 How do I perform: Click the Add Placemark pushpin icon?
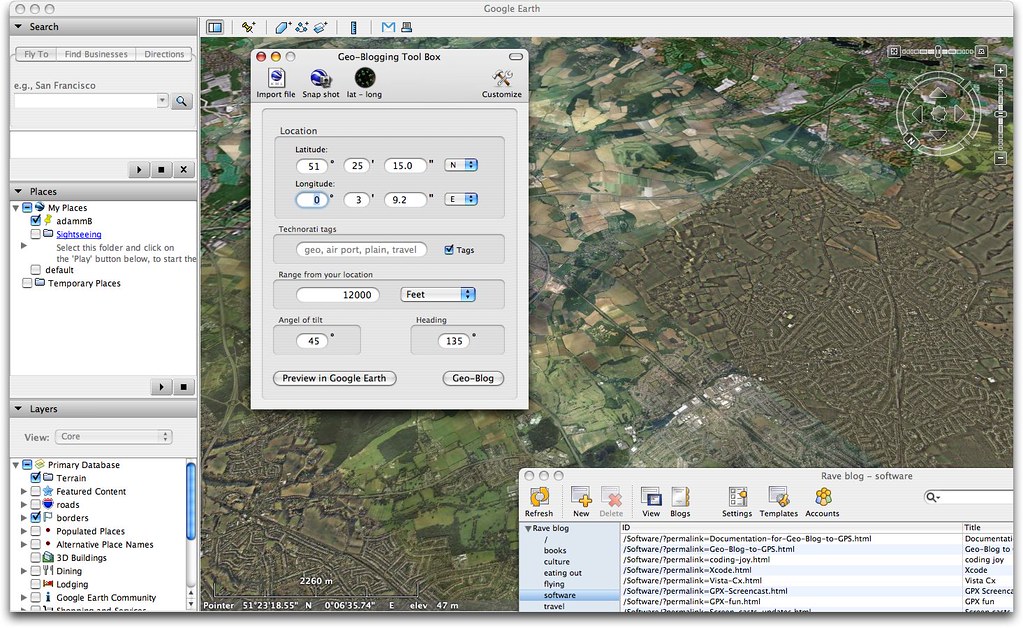[248, 27]
